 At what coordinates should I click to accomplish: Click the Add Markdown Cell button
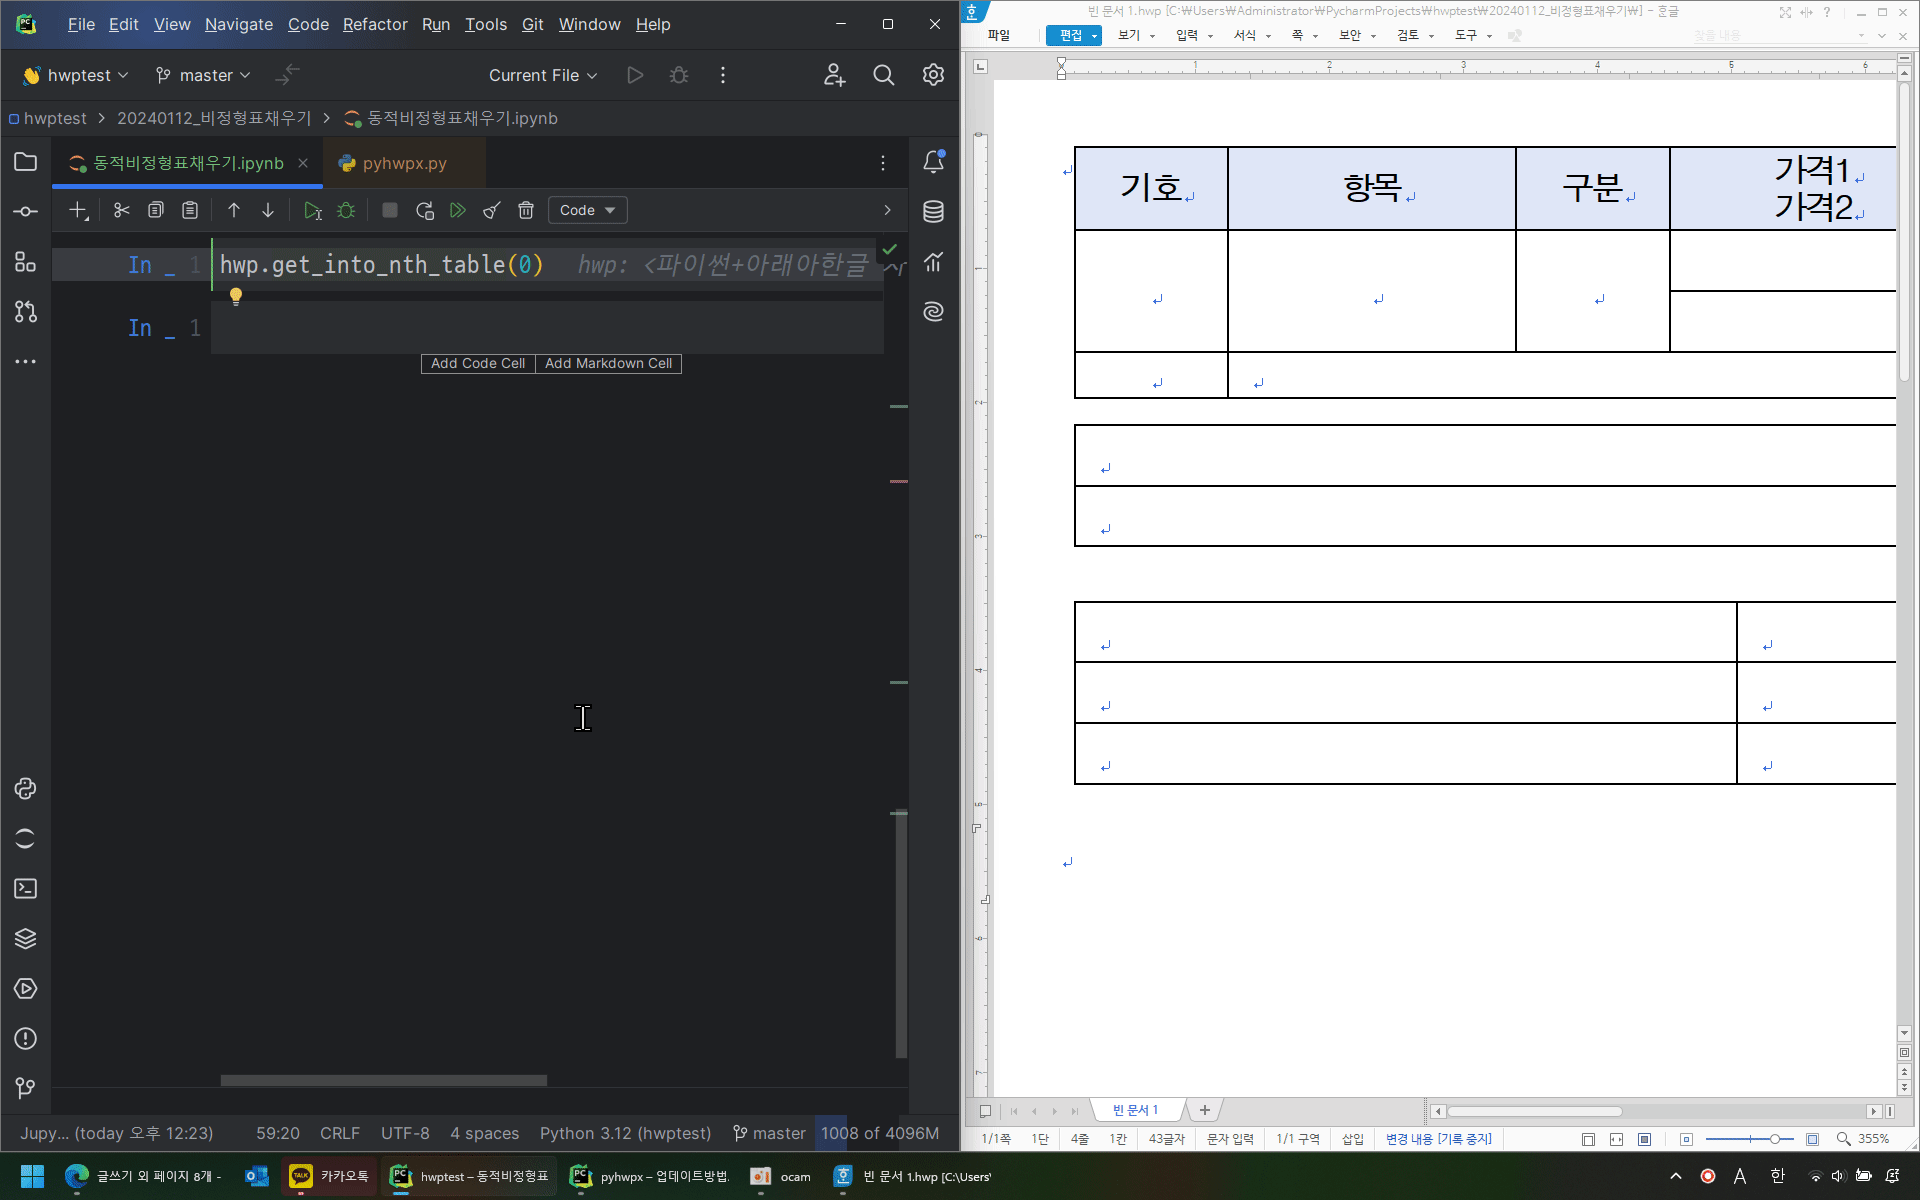coord(608,363)
